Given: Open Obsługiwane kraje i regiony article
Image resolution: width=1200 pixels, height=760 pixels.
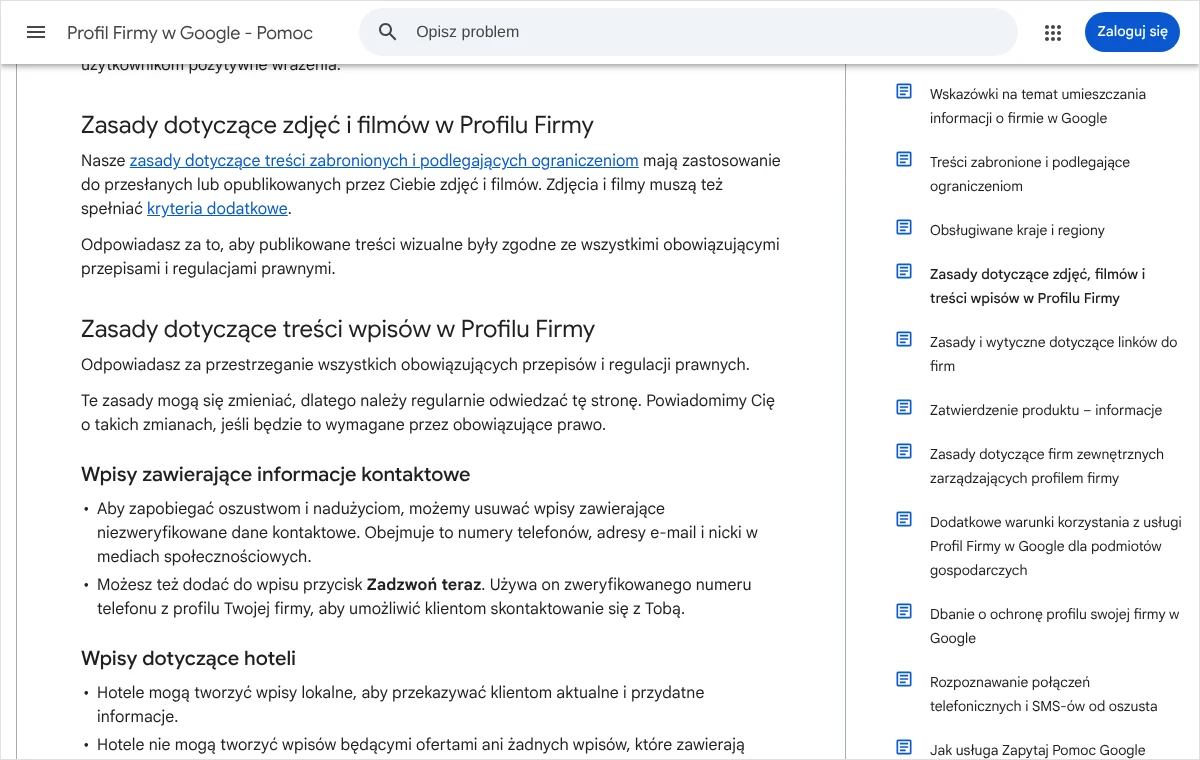Looking at the screenshot, I should (x=1017, y=230).
